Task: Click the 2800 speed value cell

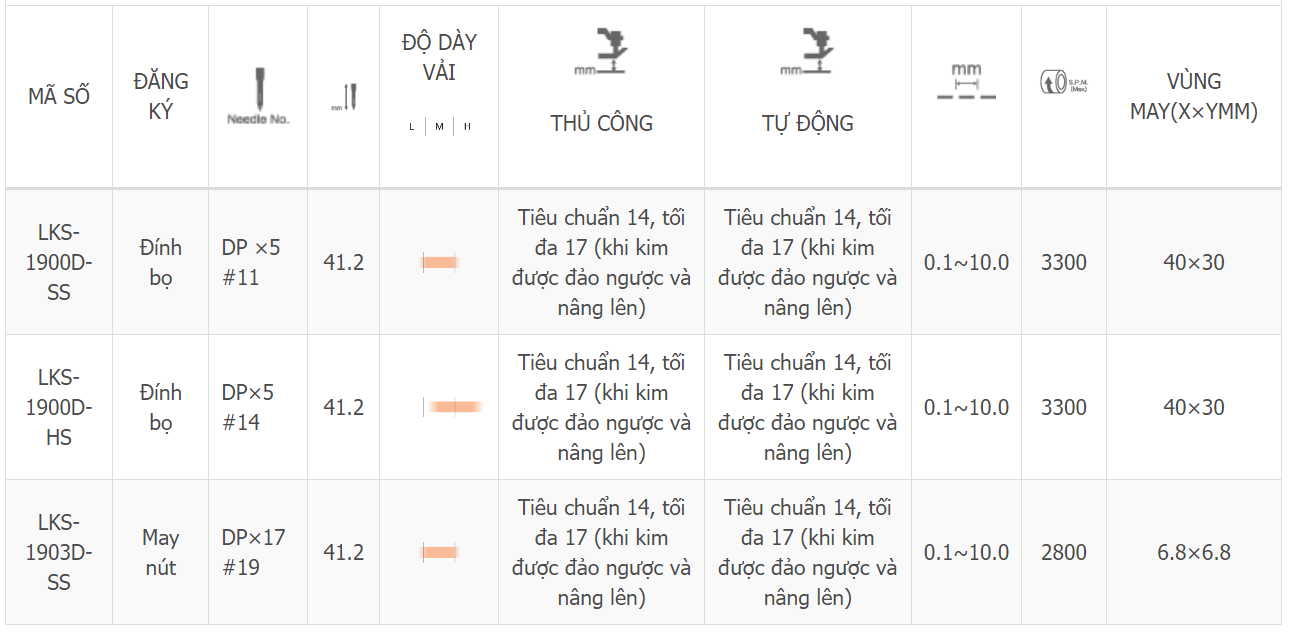Action: [x=1064, y=552]
